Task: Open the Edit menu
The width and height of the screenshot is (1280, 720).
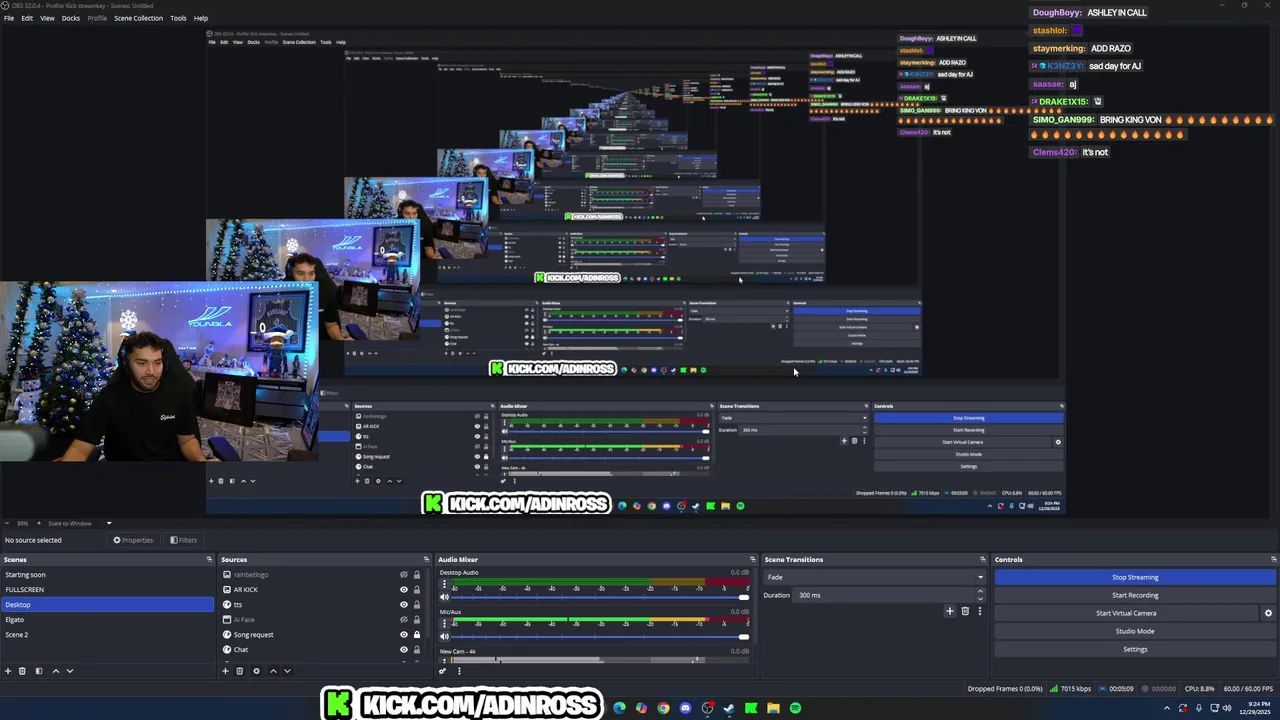Action: [27, 18]
